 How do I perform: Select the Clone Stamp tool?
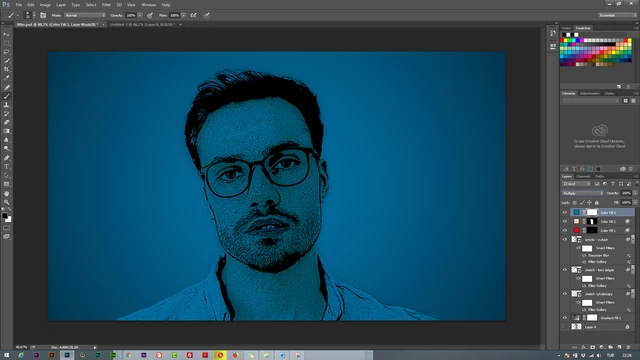pyautogui.click(x=6, y=105)
